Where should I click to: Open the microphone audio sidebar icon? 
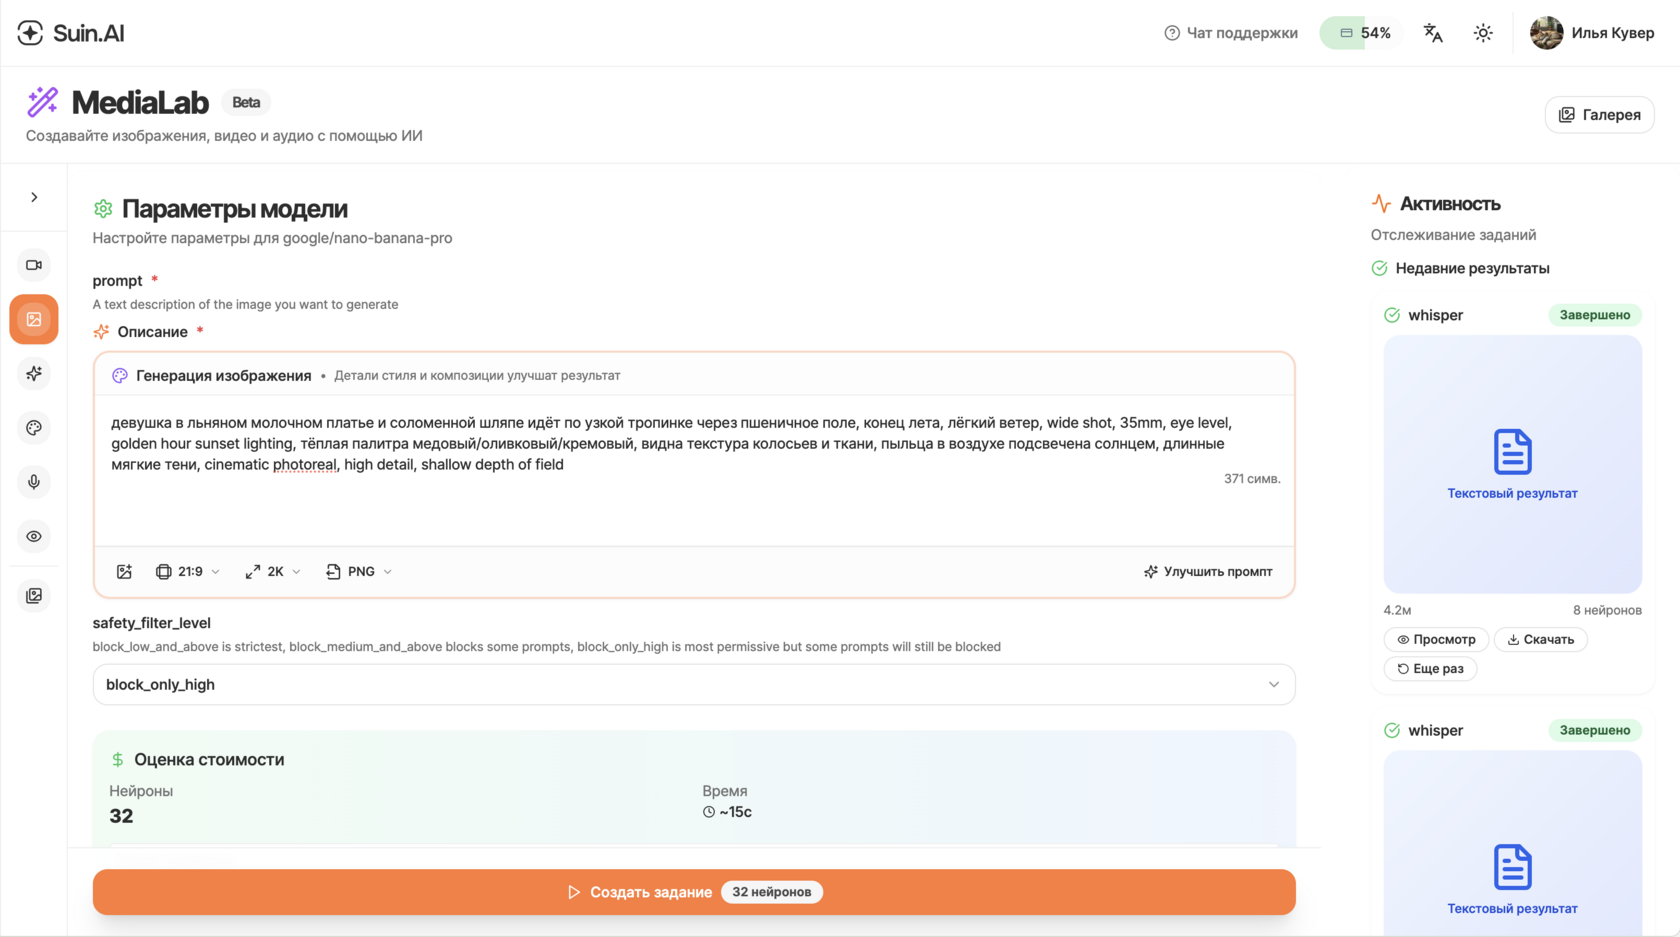tap(34, 482)
